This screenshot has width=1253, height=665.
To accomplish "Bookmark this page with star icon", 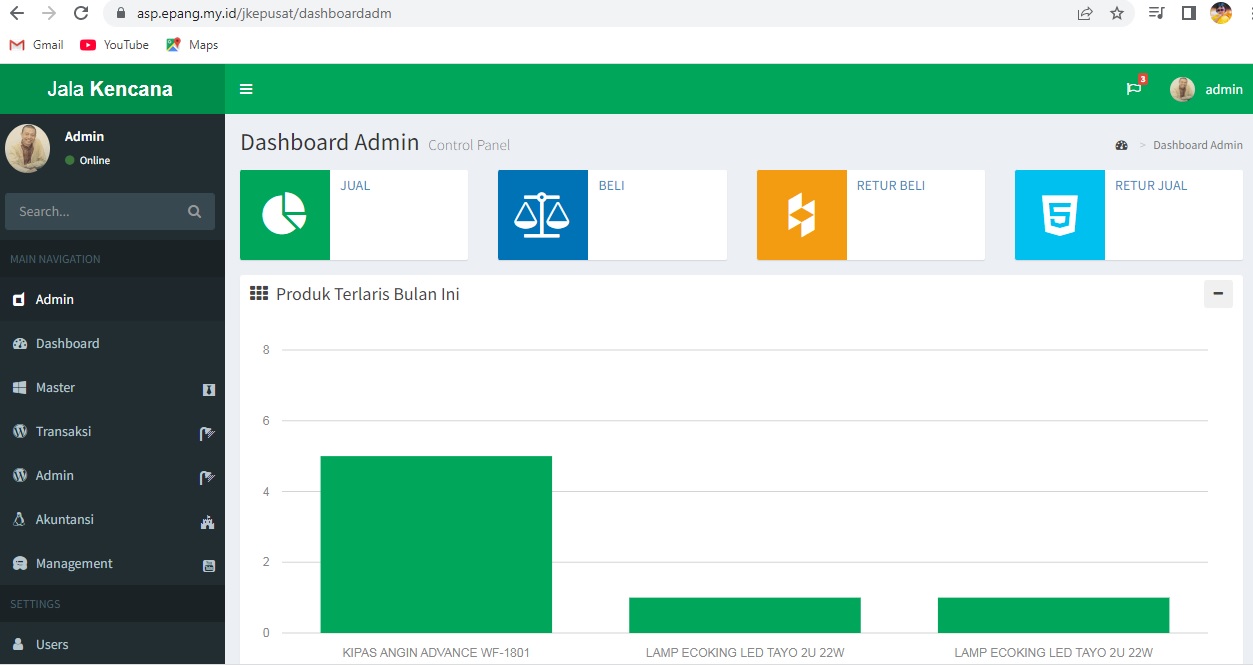I will 1117,13.
